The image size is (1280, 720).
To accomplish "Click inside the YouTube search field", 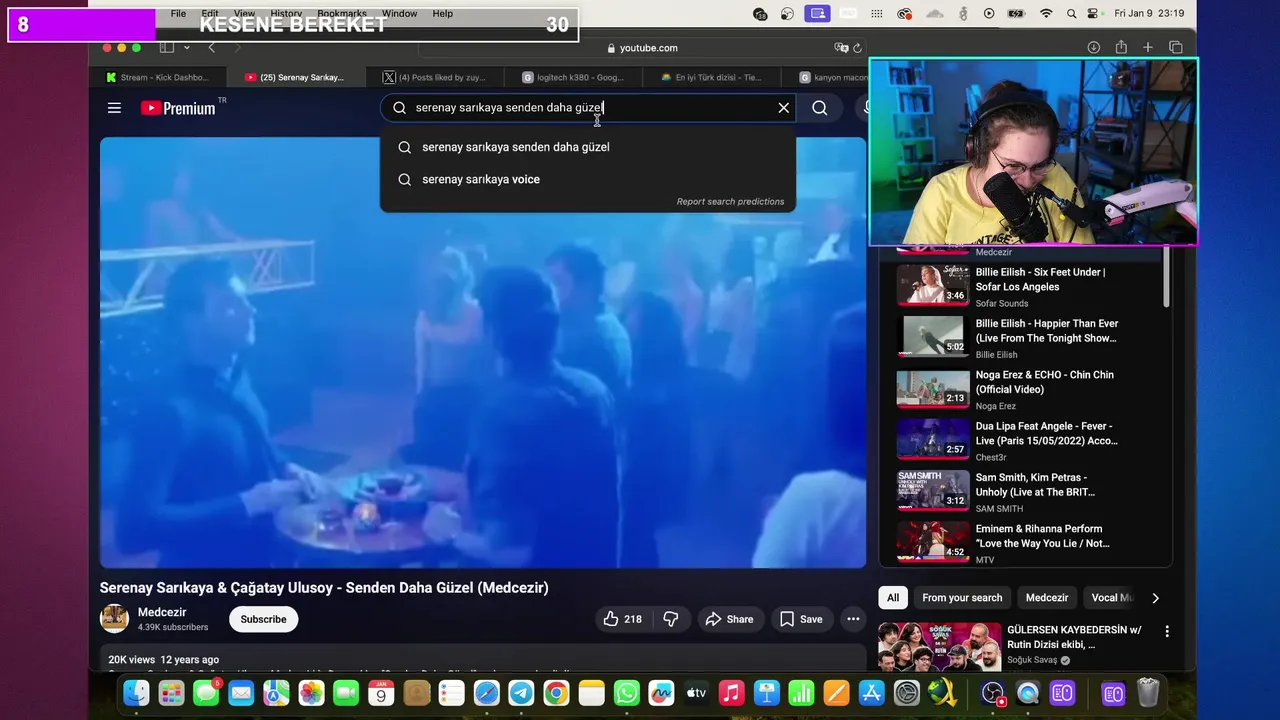I will coord(590,108).
